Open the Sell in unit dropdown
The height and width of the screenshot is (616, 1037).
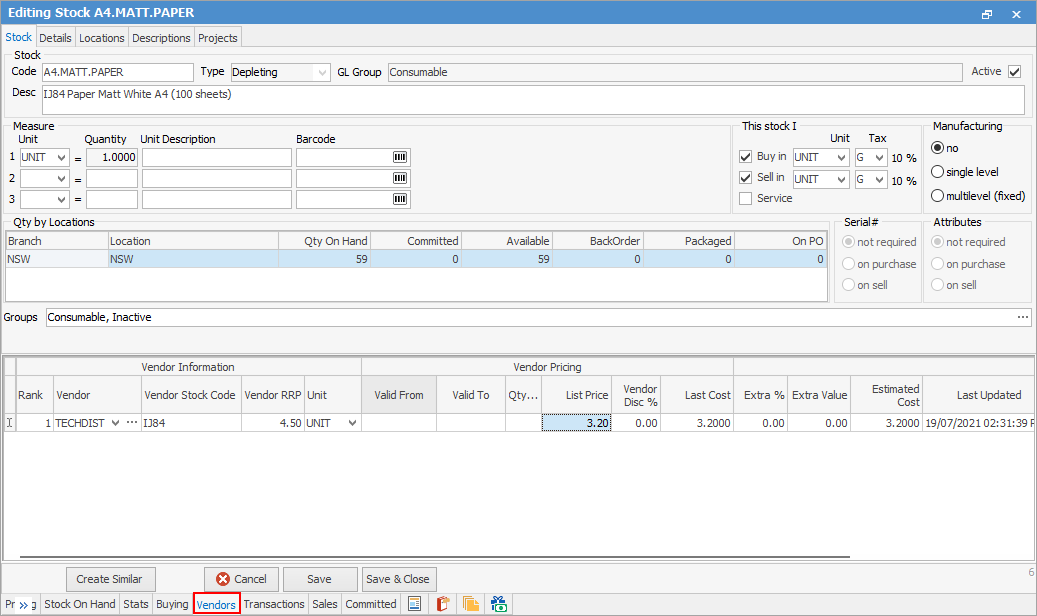[x=840, y=180]
